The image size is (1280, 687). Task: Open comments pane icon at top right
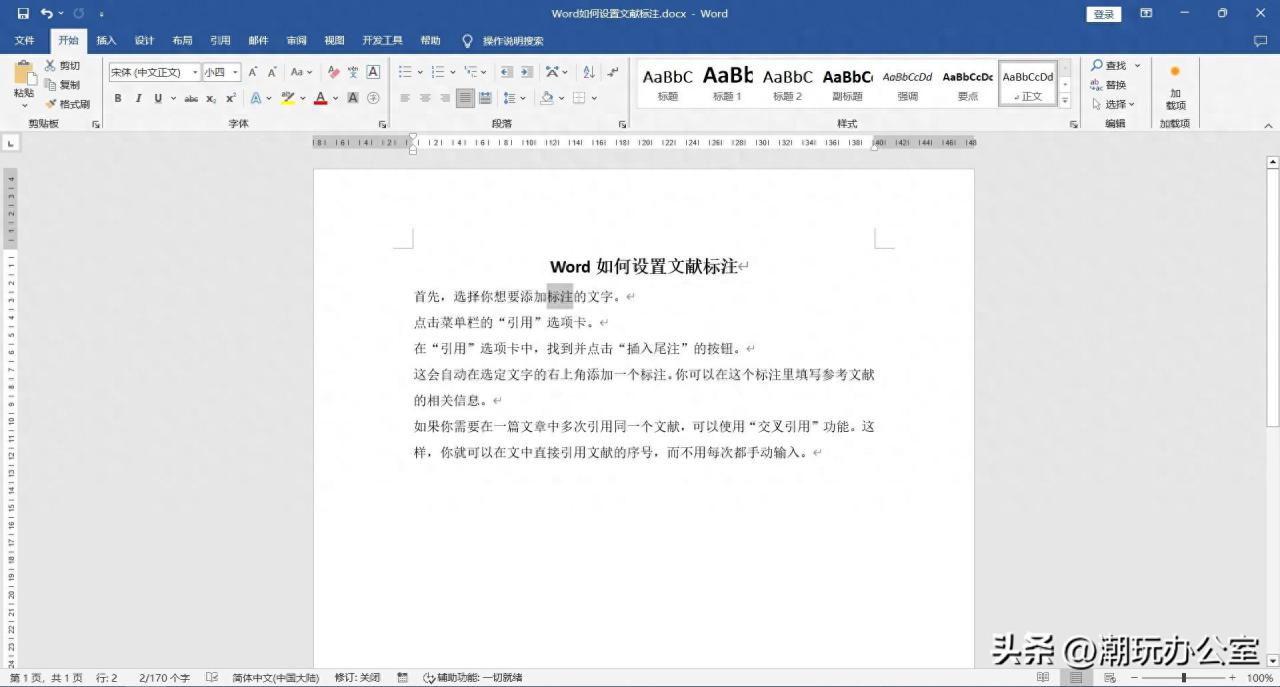(1260, 41)
